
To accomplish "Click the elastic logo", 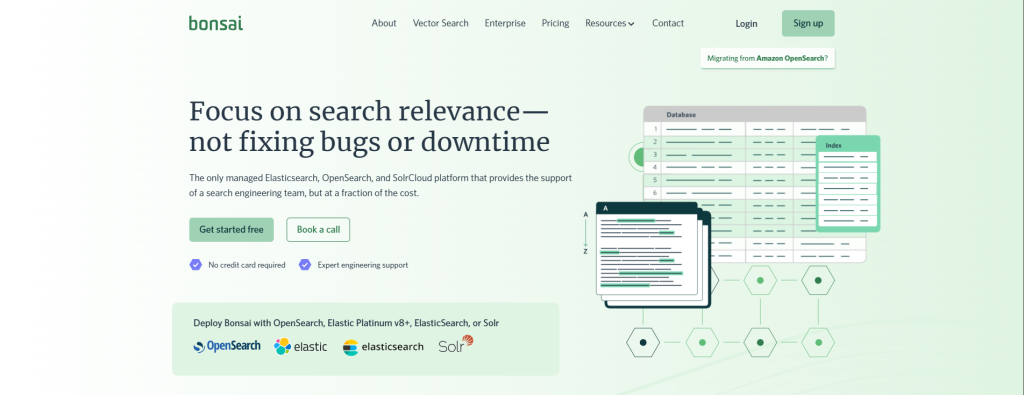I will [x=300, y=346].
